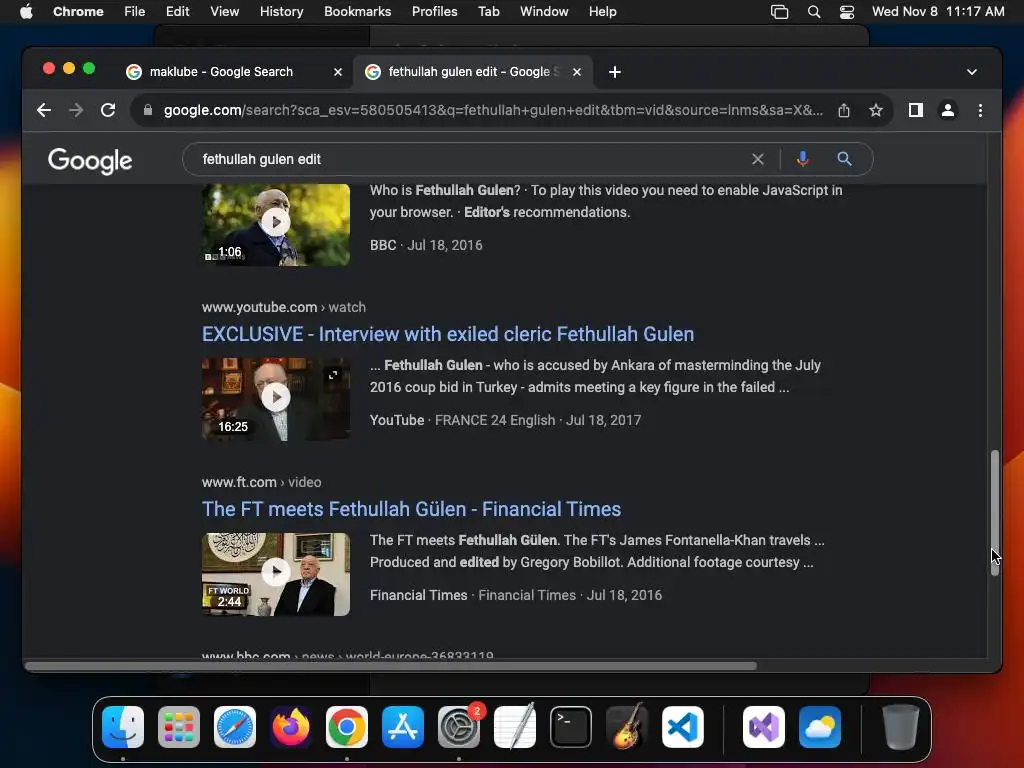
Task: Open Finder from the dock
Action: tap(123, 727)
